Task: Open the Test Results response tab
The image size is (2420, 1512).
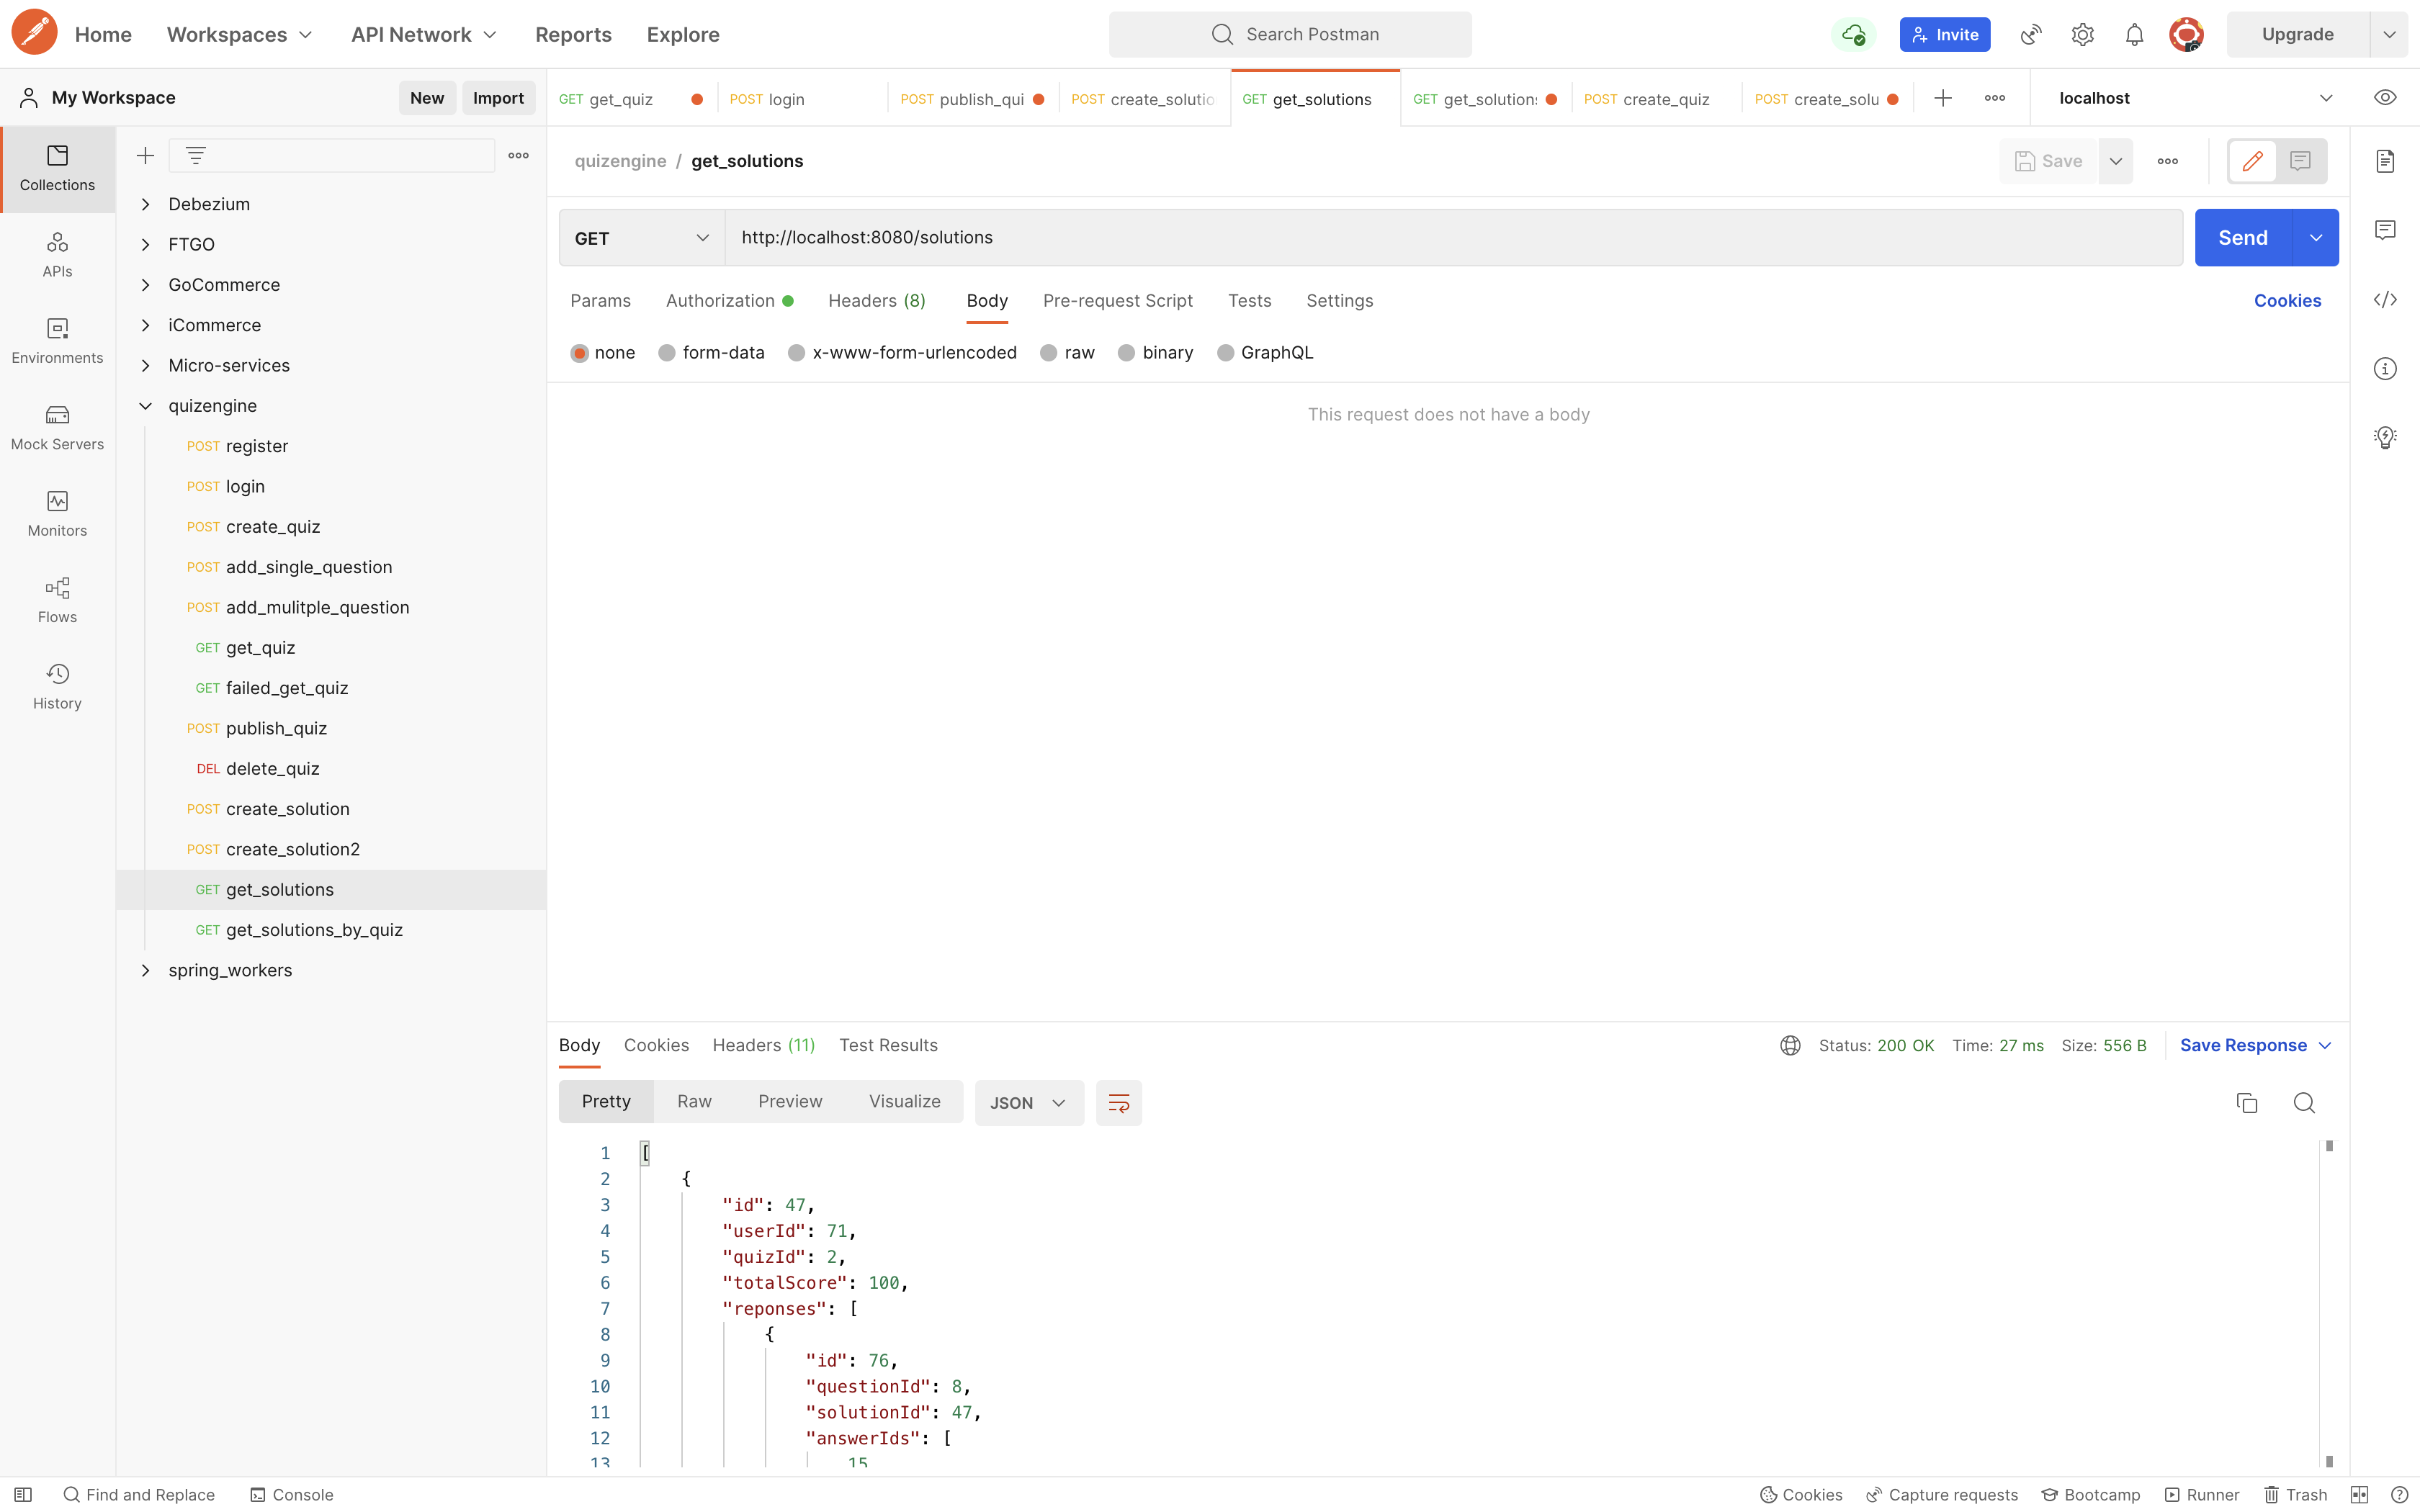Action: click(x=888, y=1045)
